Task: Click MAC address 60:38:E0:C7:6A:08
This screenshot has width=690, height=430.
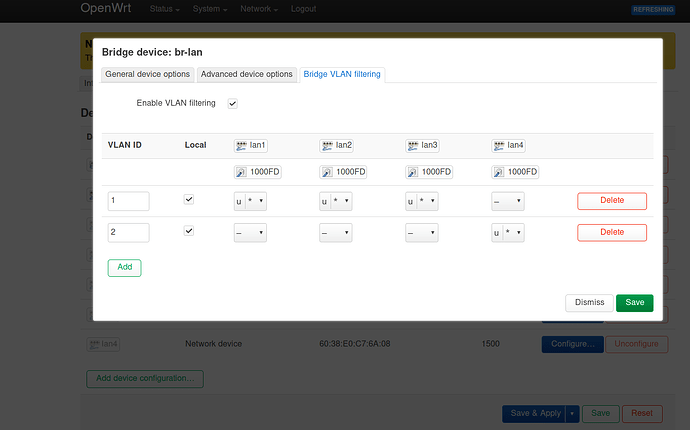Action: point(355,344)
